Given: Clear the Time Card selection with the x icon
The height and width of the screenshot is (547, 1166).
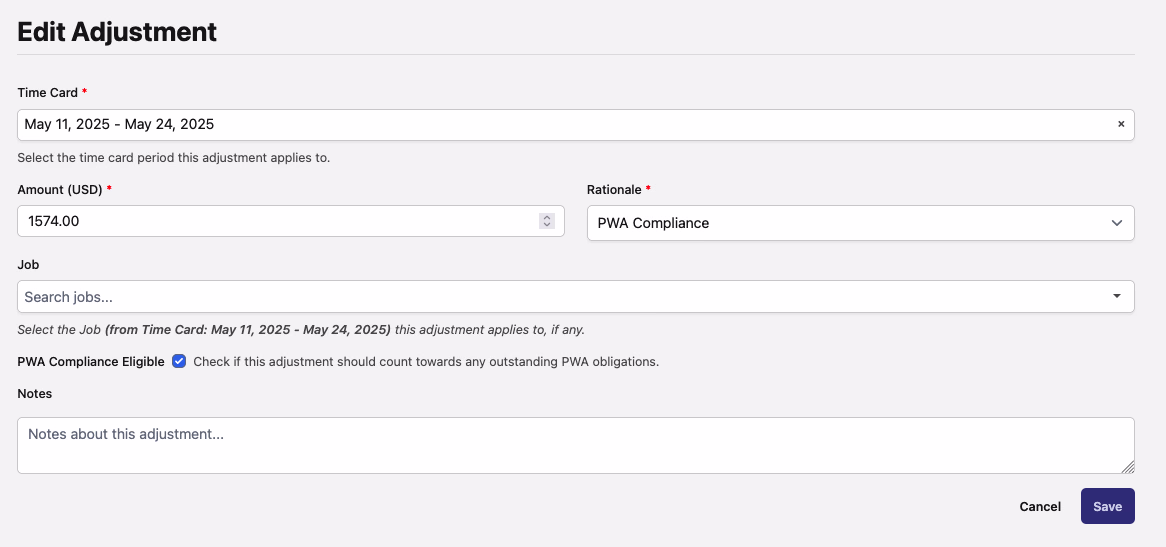Looking at the screenshot, I should coord(1121,125).
